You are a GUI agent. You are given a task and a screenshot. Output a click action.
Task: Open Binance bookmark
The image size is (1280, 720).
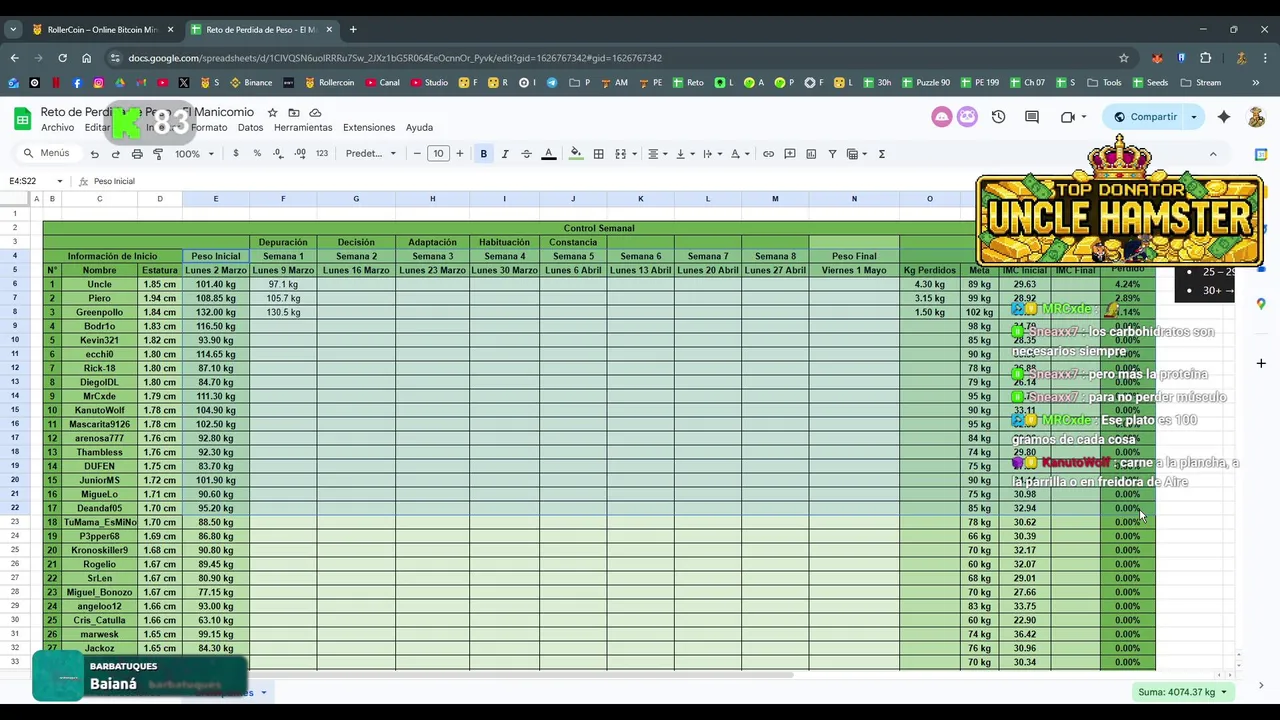pyautogui.click(x=251, y=83)
